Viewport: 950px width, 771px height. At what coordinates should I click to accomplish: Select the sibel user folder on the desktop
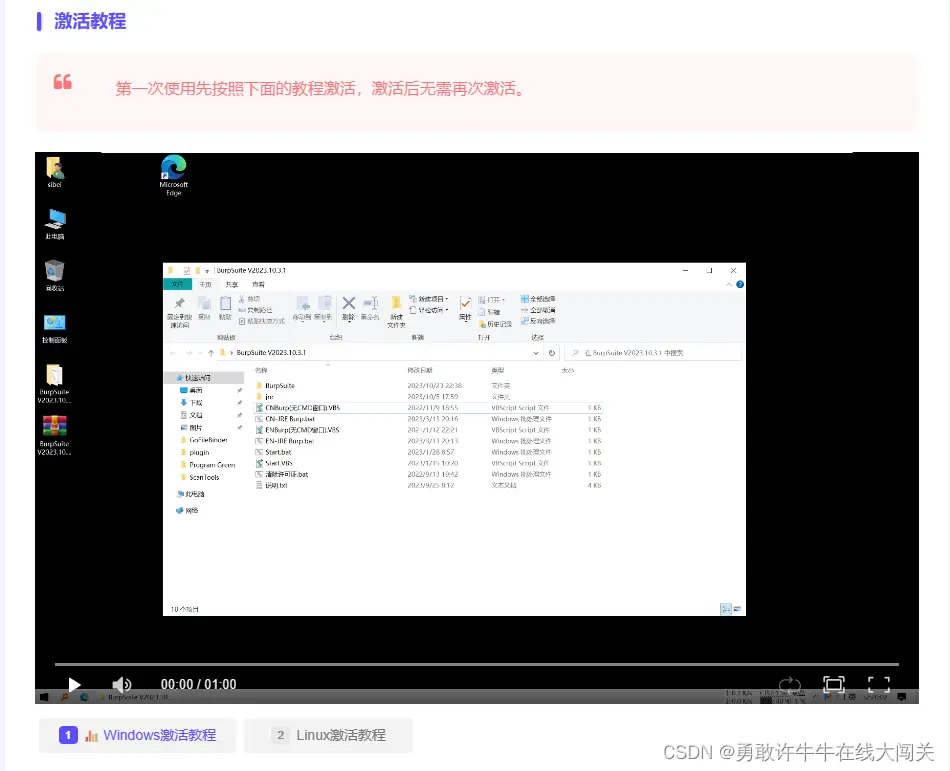pyautogui.click(x=55, y=172)
